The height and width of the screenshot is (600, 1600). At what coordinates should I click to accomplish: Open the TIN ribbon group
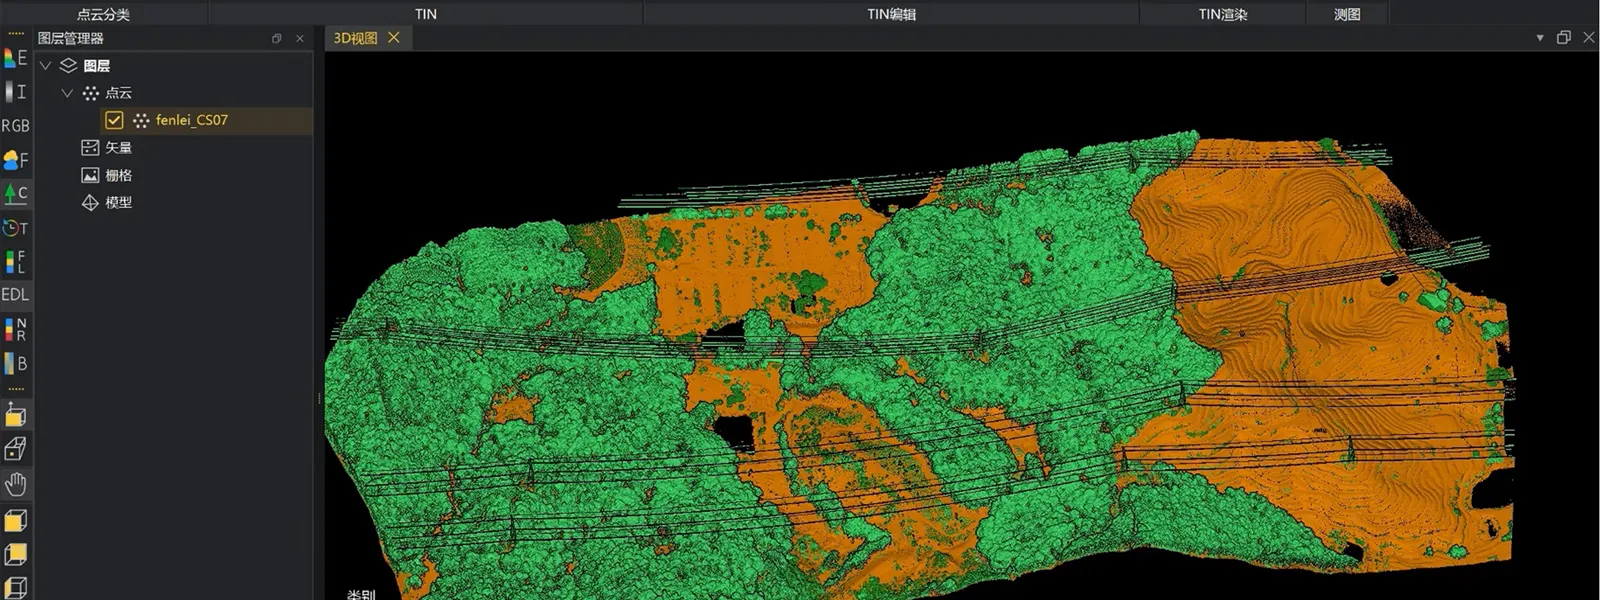click(426, 14)
